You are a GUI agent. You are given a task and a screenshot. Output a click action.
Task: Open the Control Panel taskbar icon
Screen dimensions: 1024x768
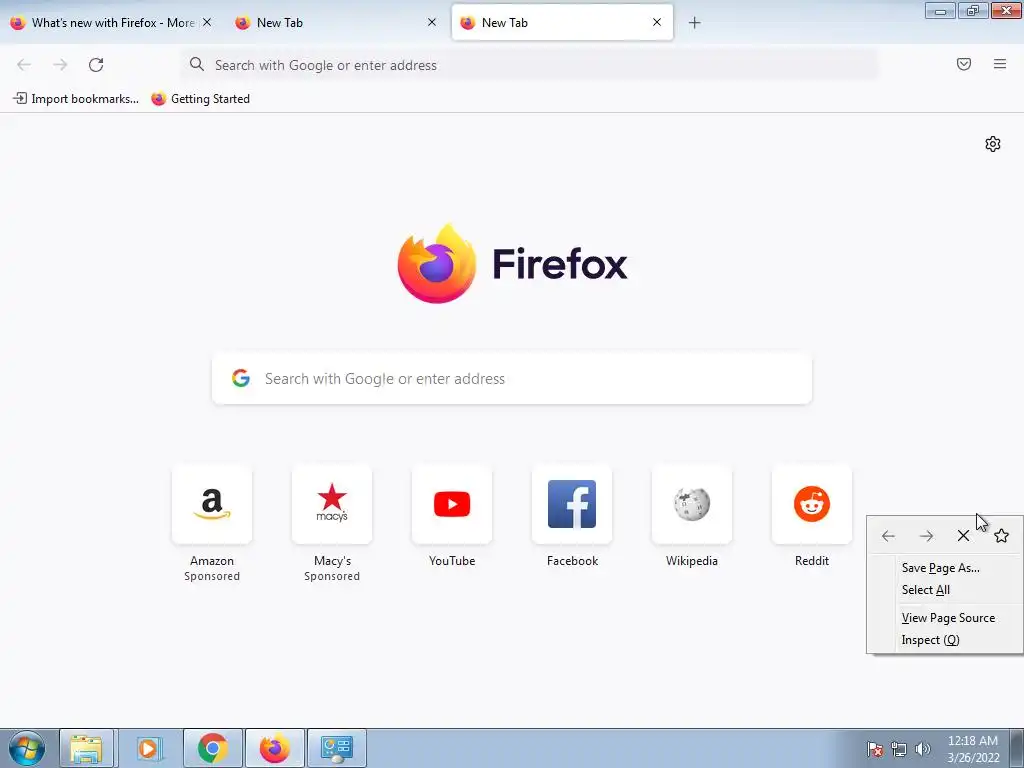coord(336,748)
